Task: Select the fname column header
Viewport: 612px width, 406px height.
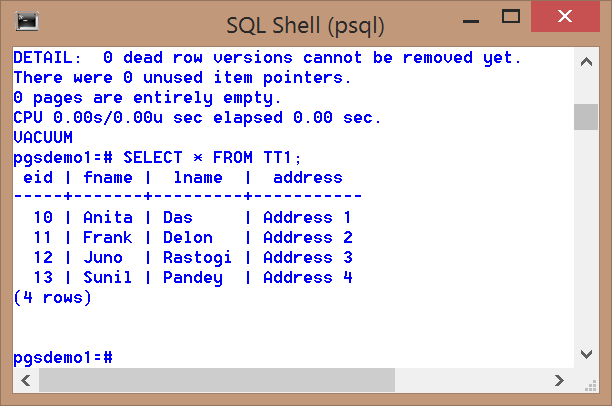Action: pyautogui.click(x=107, y=178)
